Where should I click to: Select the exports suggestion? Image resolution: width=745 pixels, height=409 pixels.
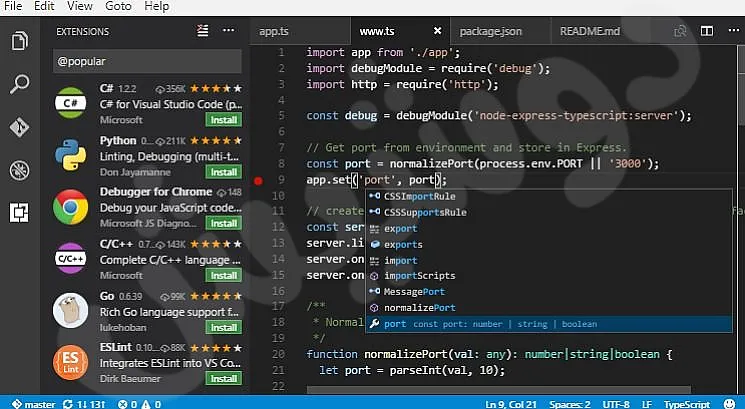[x=549, y=245]
